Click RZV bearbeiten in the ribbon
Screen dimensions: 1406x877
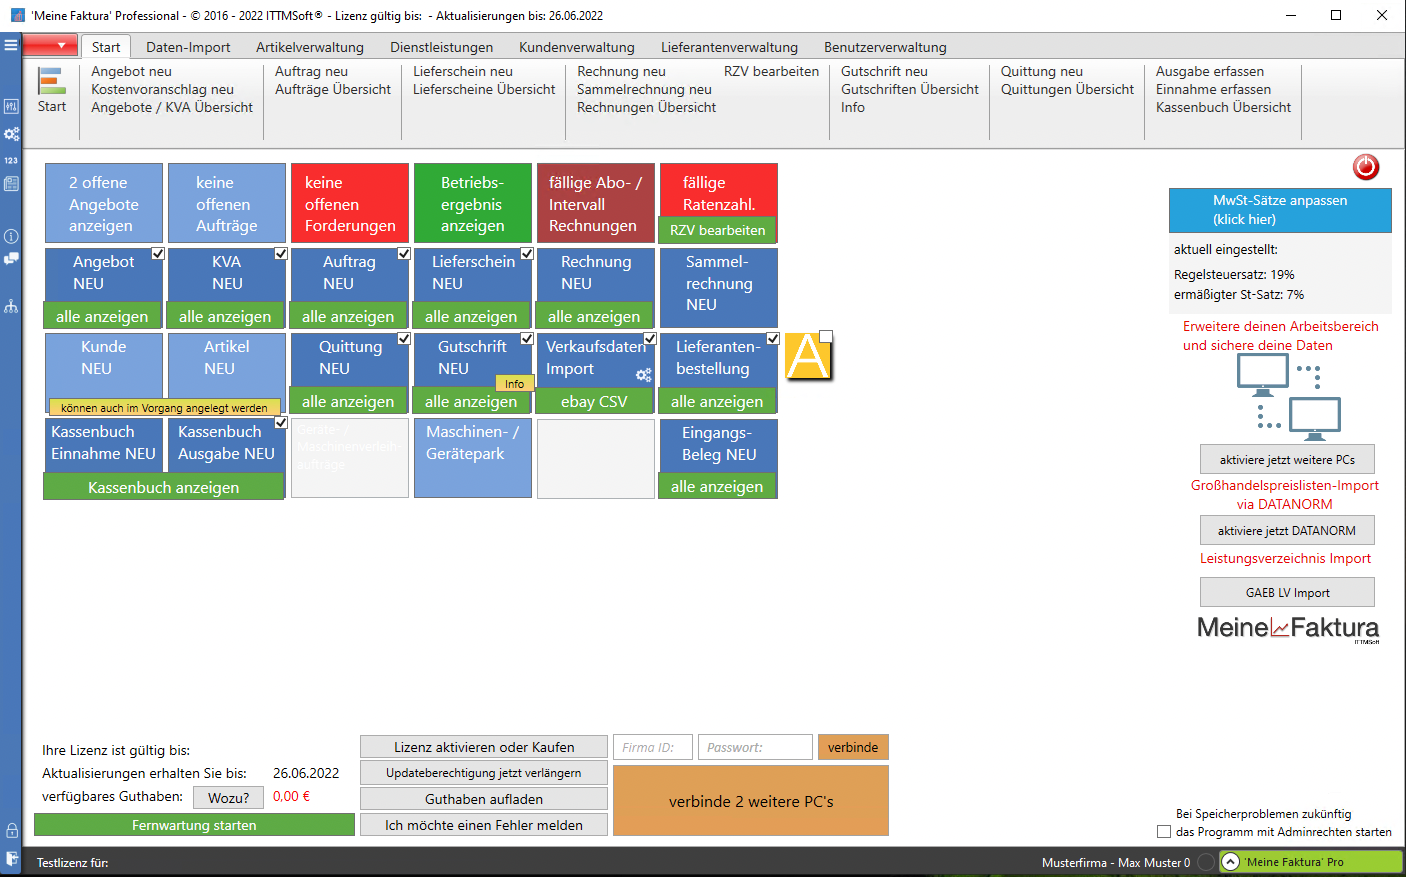(x=771, y=71)
